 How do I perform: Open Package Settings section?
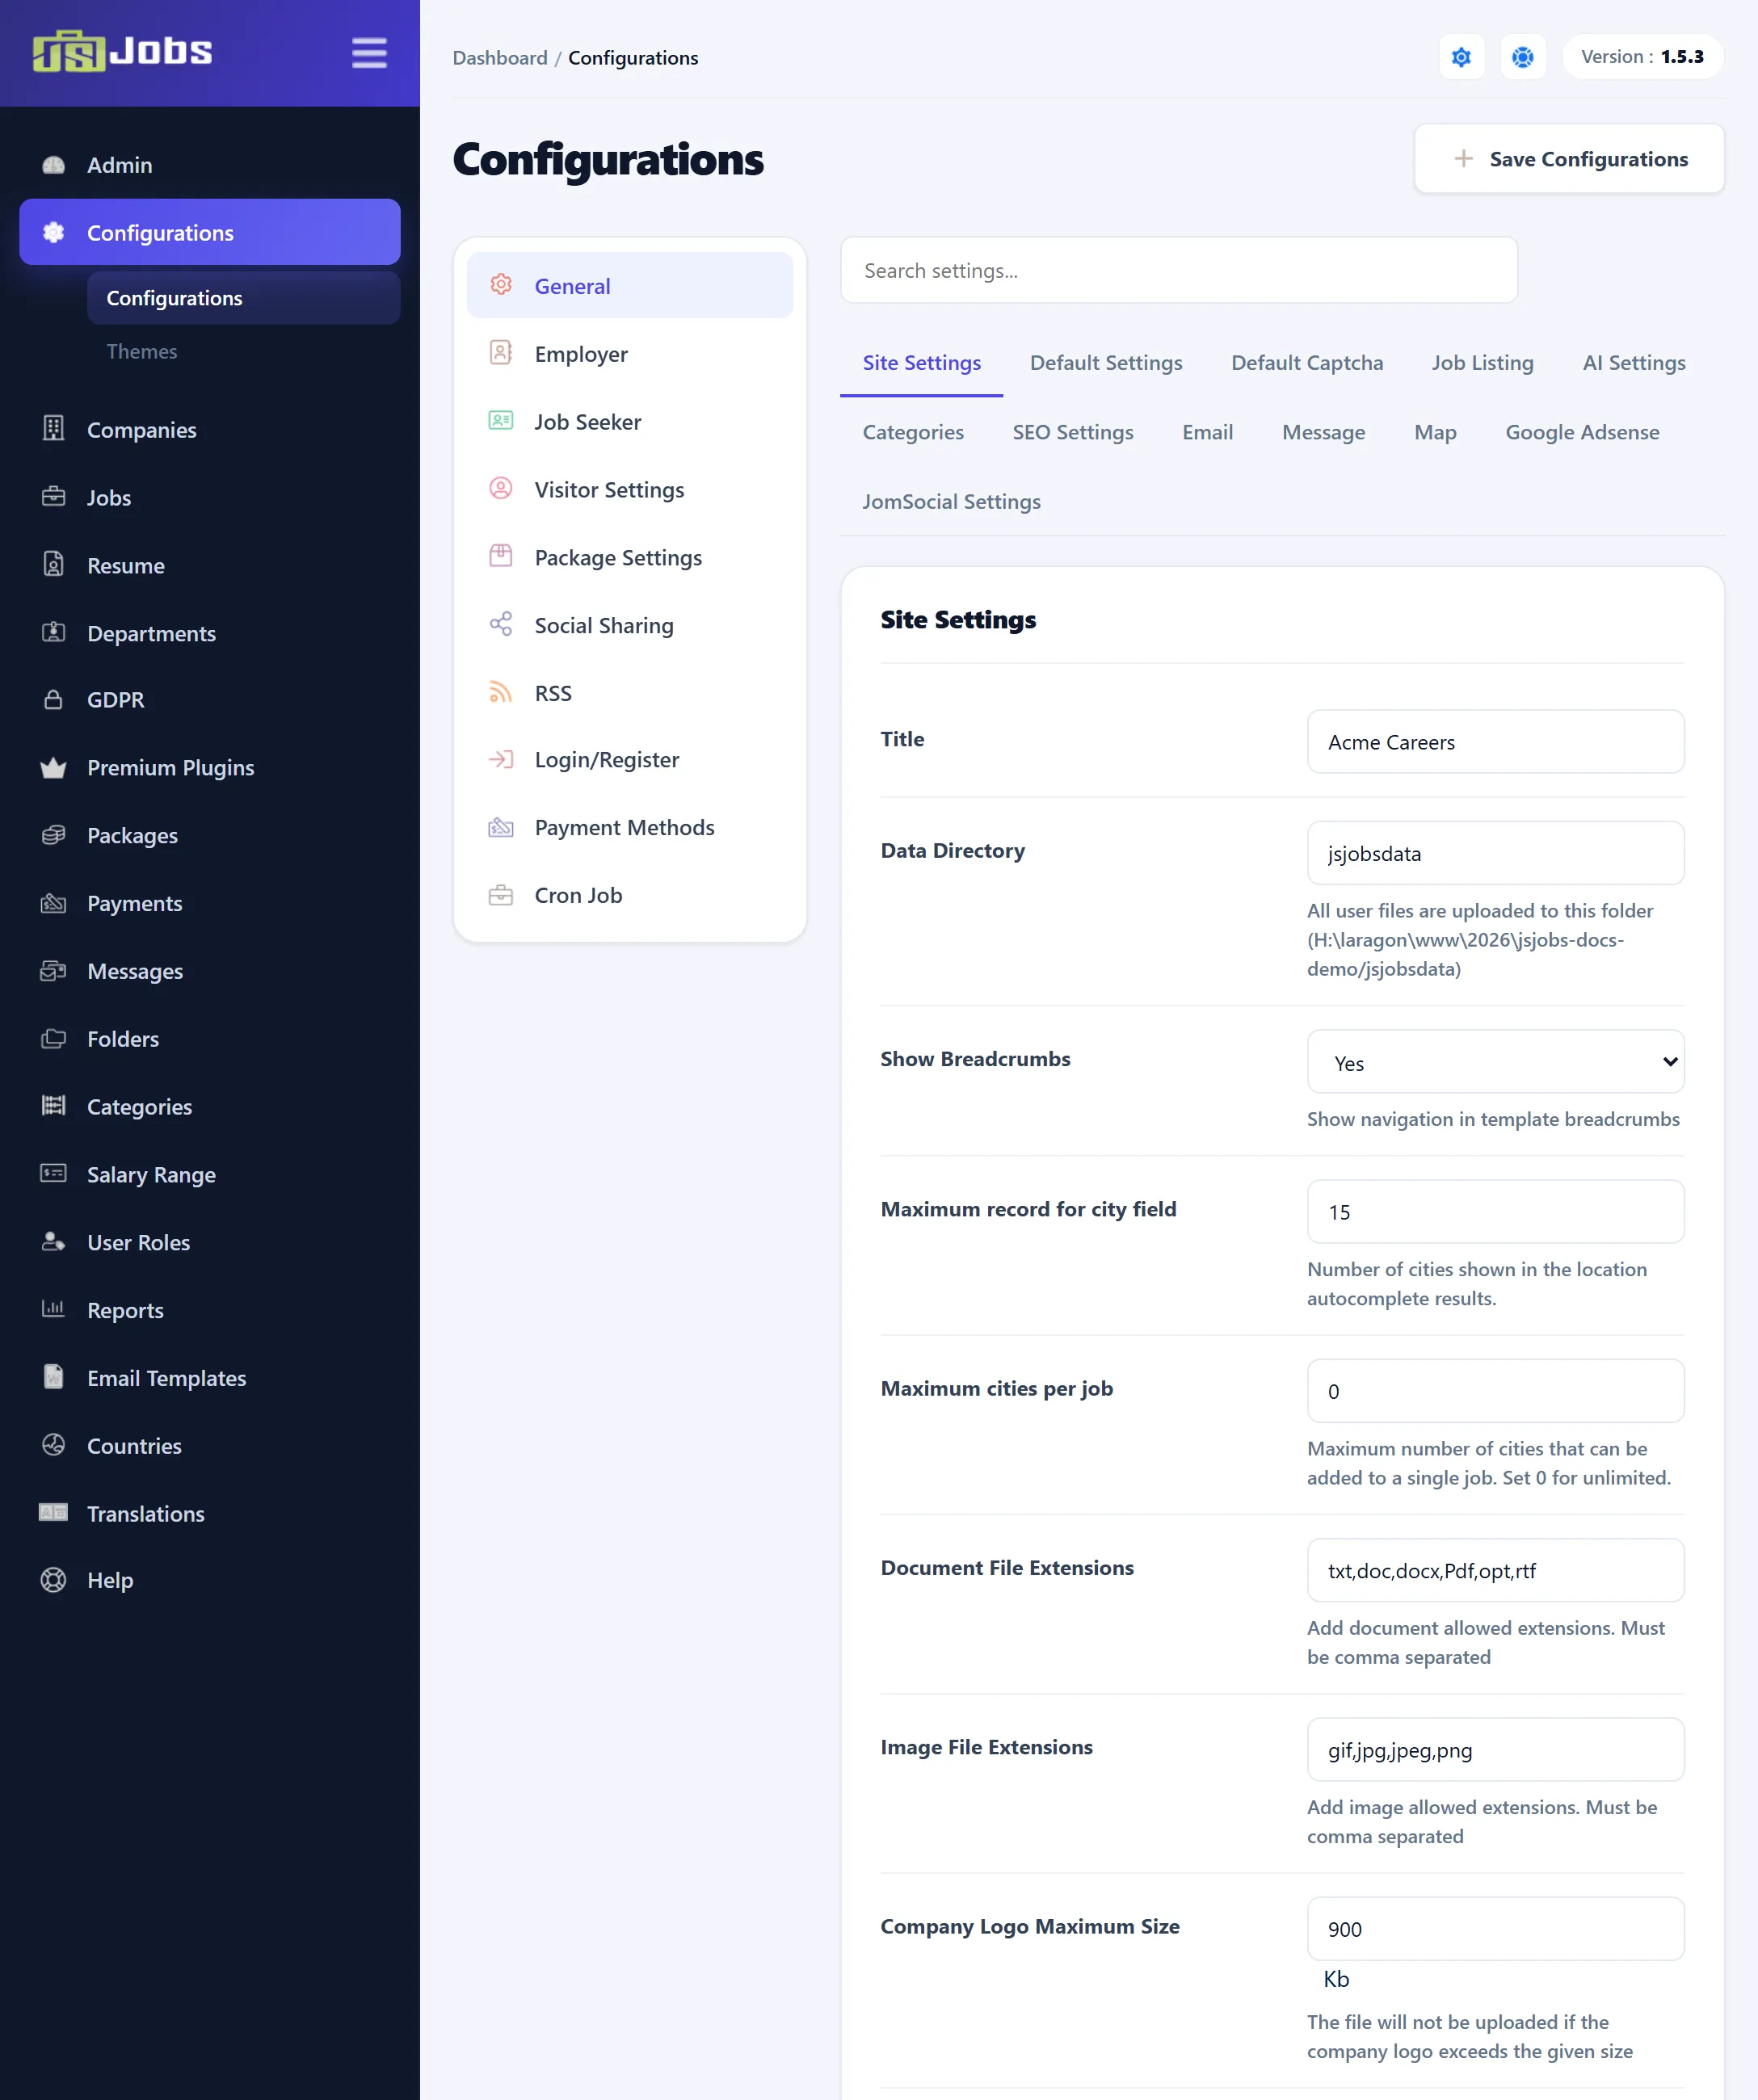point(629,558)
